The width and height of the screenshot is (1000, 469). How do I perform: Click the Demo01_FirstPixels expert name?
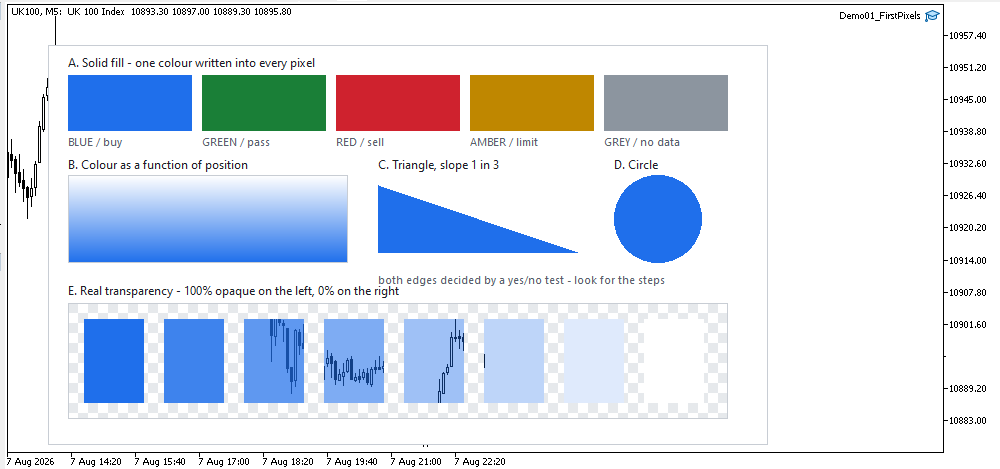pos(880,16)
